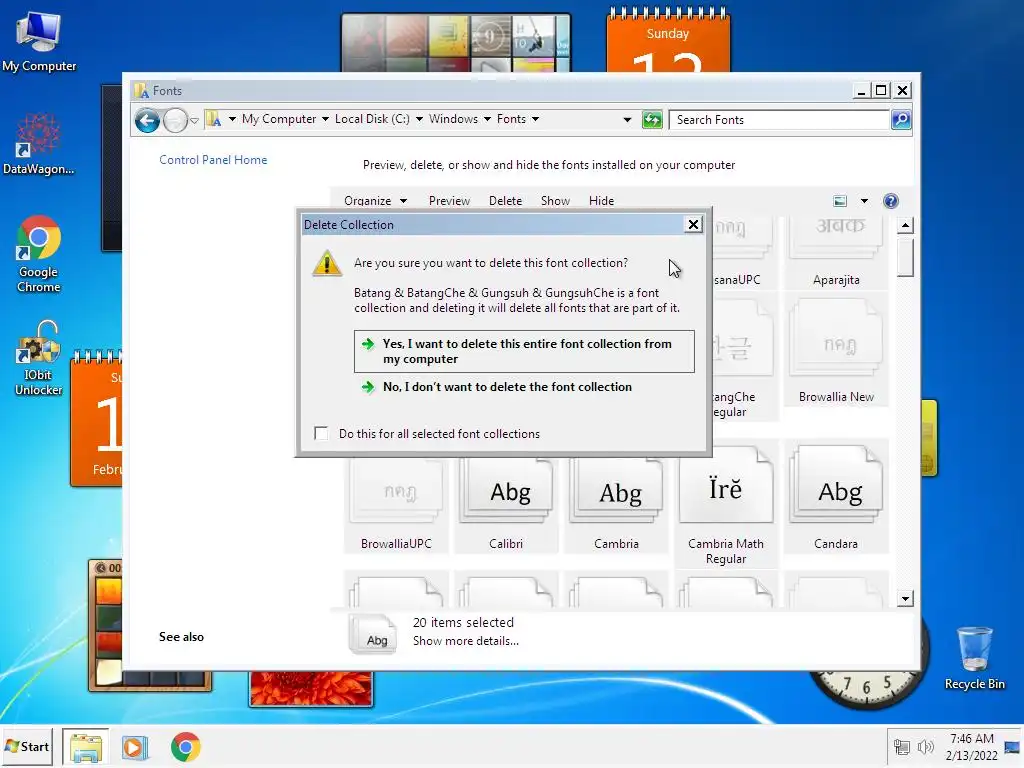Select the Cambria font
The height and width of the screenshot is (768, 1024).
tap(616, 504)
